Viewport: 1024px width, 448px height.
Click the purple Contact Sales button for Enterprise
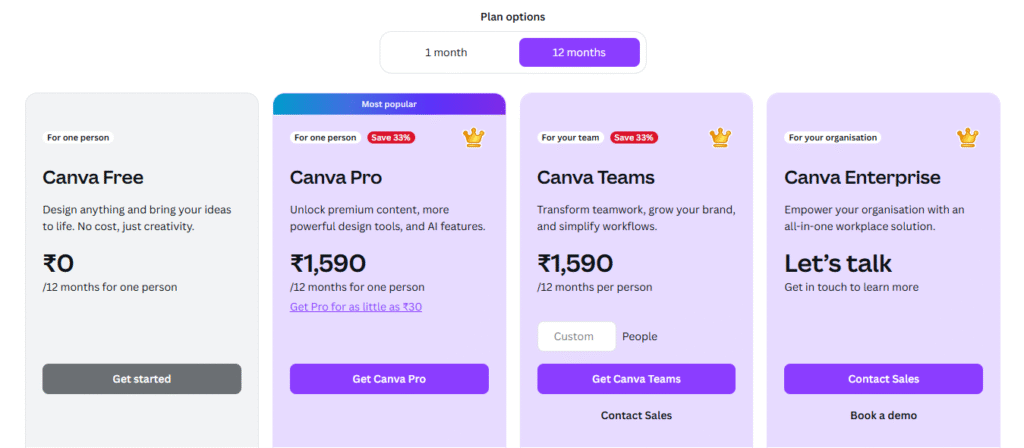pyautogui.click(x=884, y=379)
